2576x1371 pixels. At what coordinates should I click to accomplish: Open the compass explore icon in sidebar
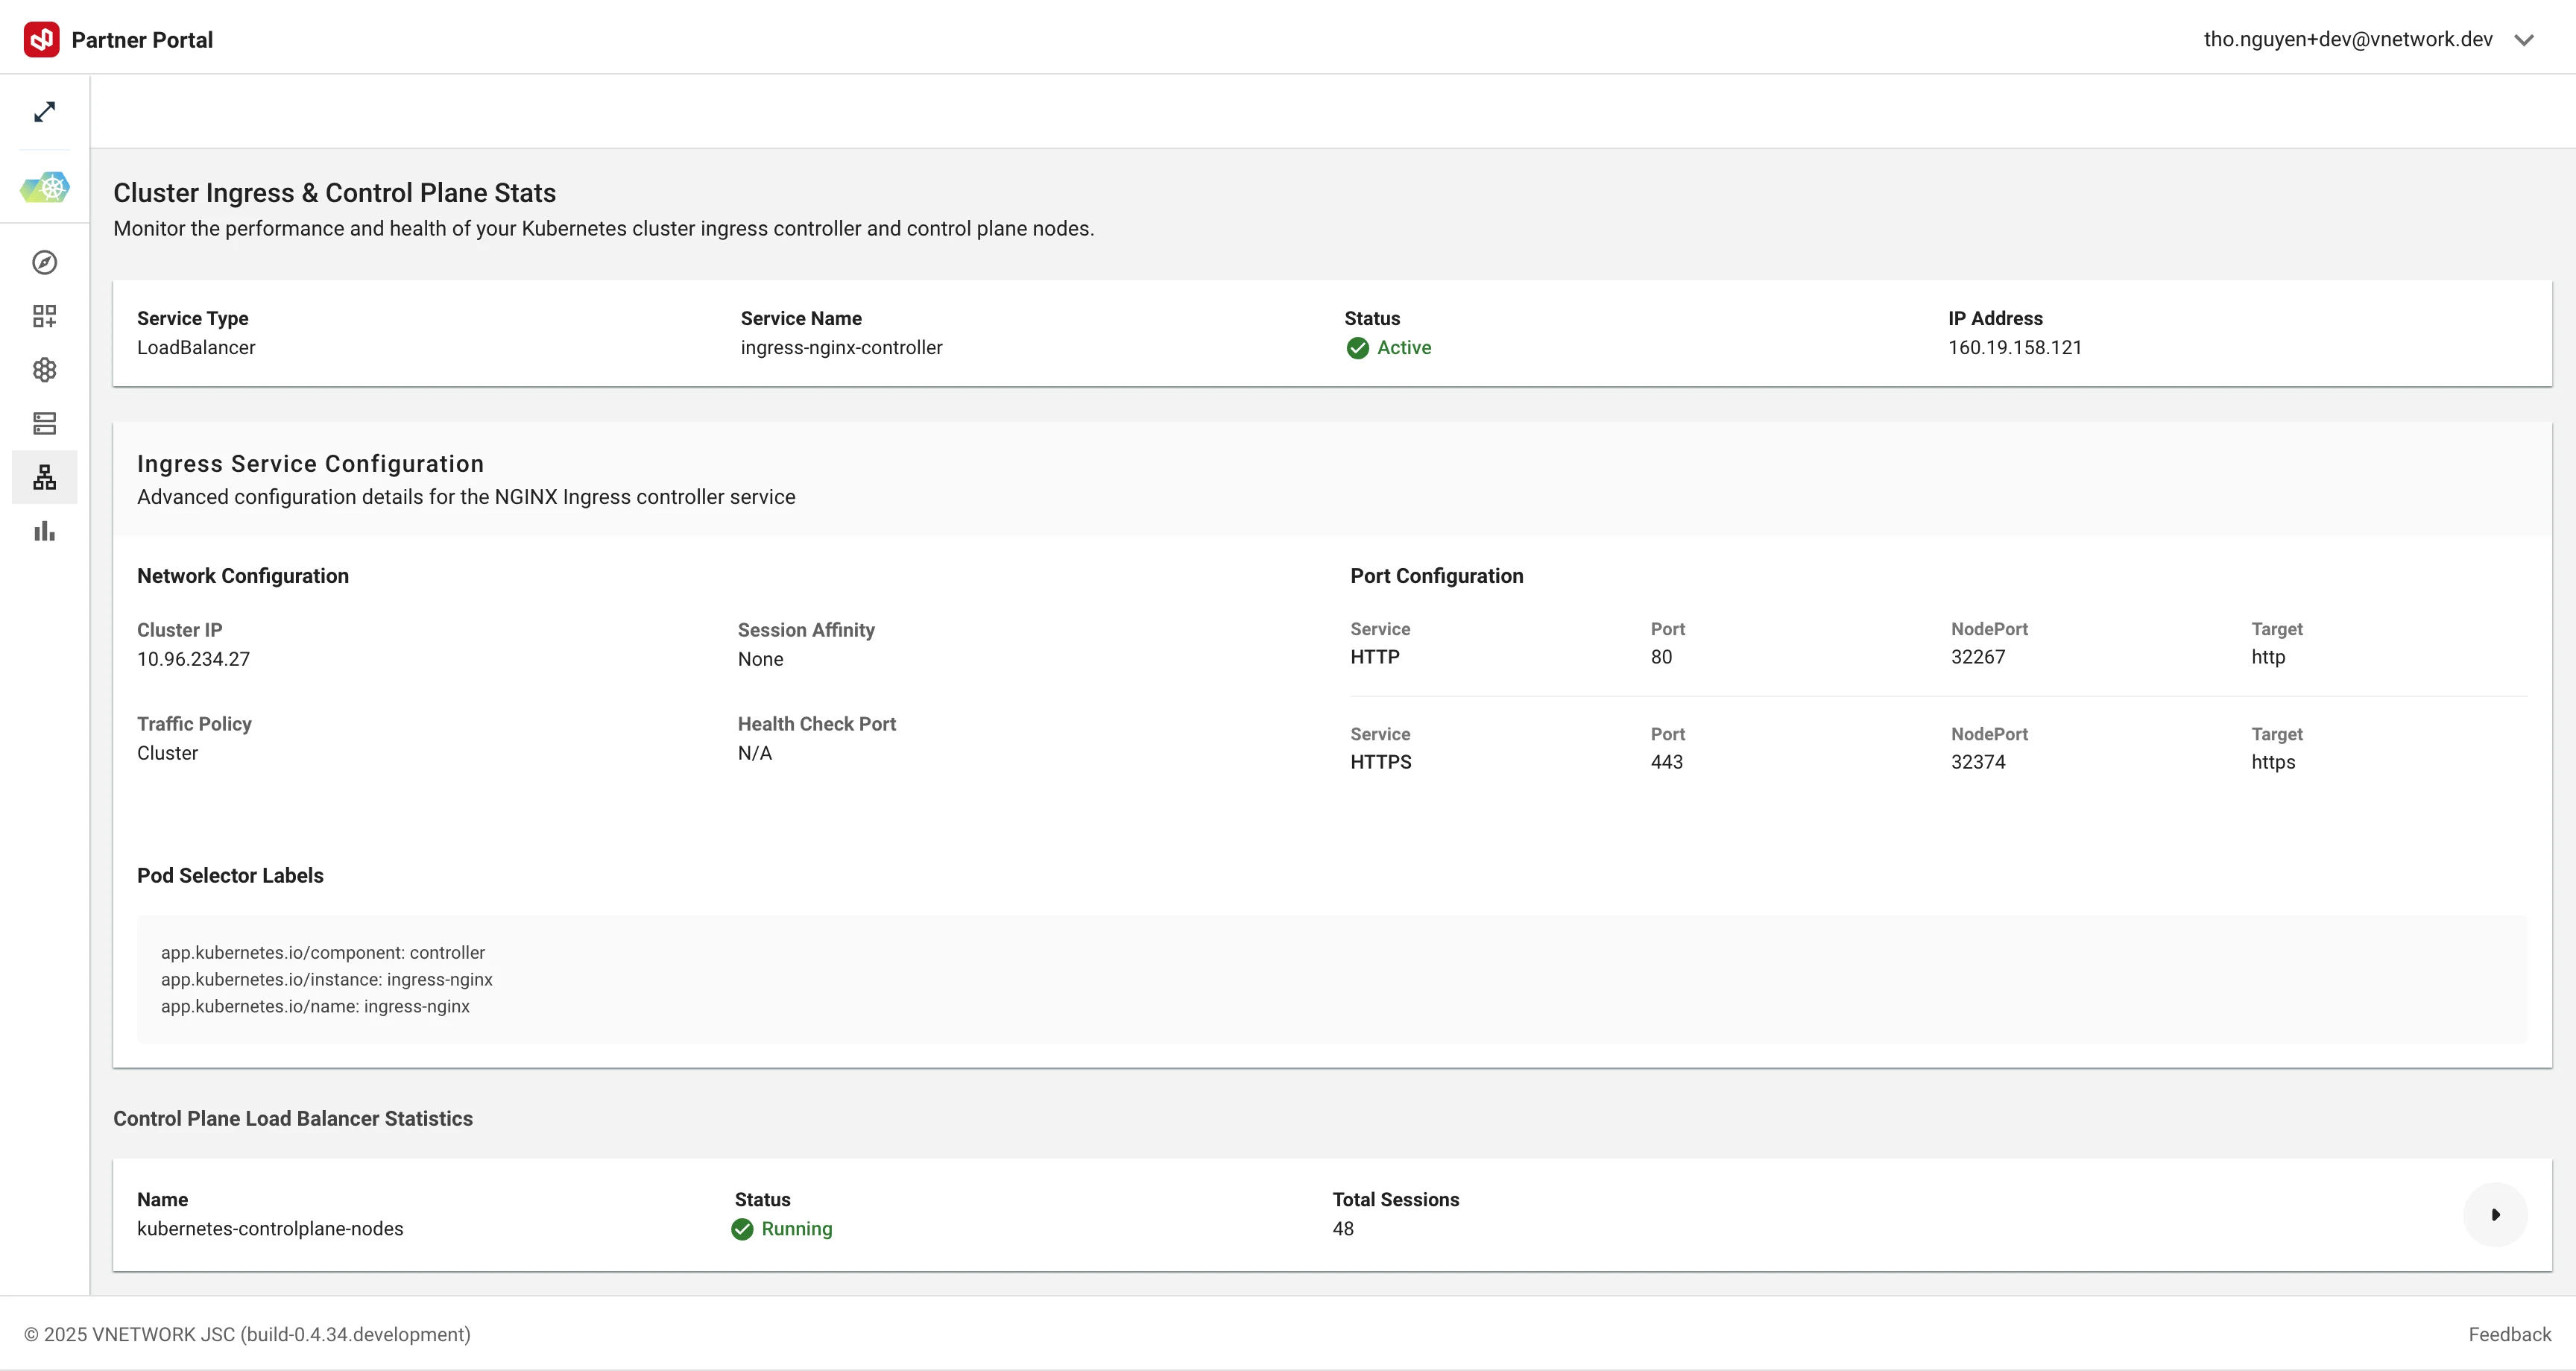(x=44, y=262)
